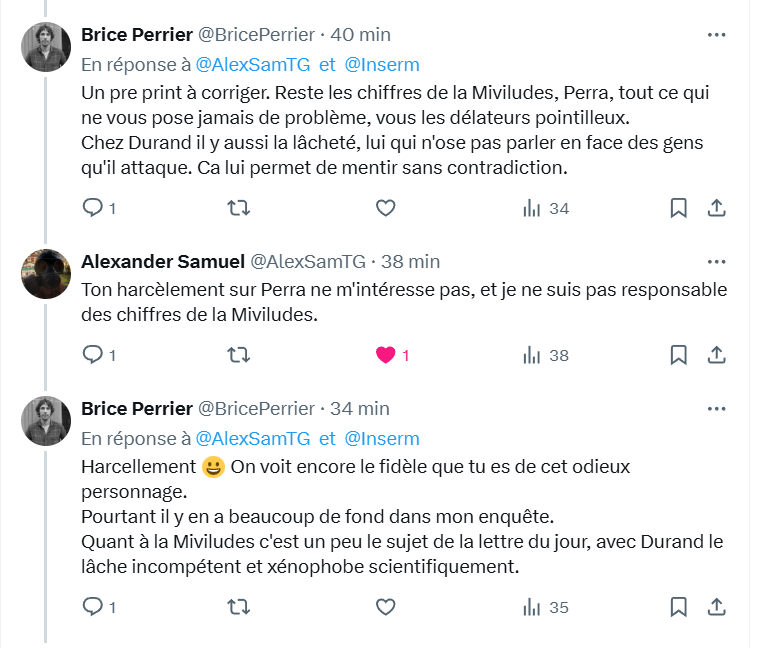Click Alexander Samuel's display name
This screenshot has height=648, width=777.
162,261
